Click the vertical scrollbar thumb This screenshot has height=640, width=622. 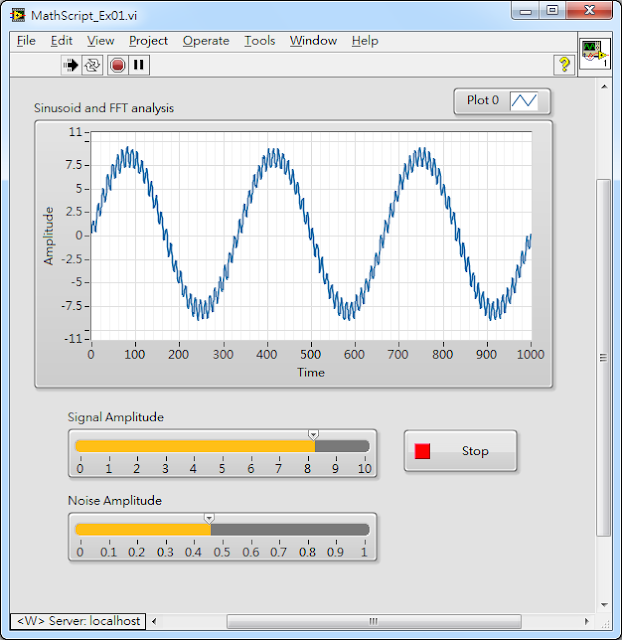[604, 358]
